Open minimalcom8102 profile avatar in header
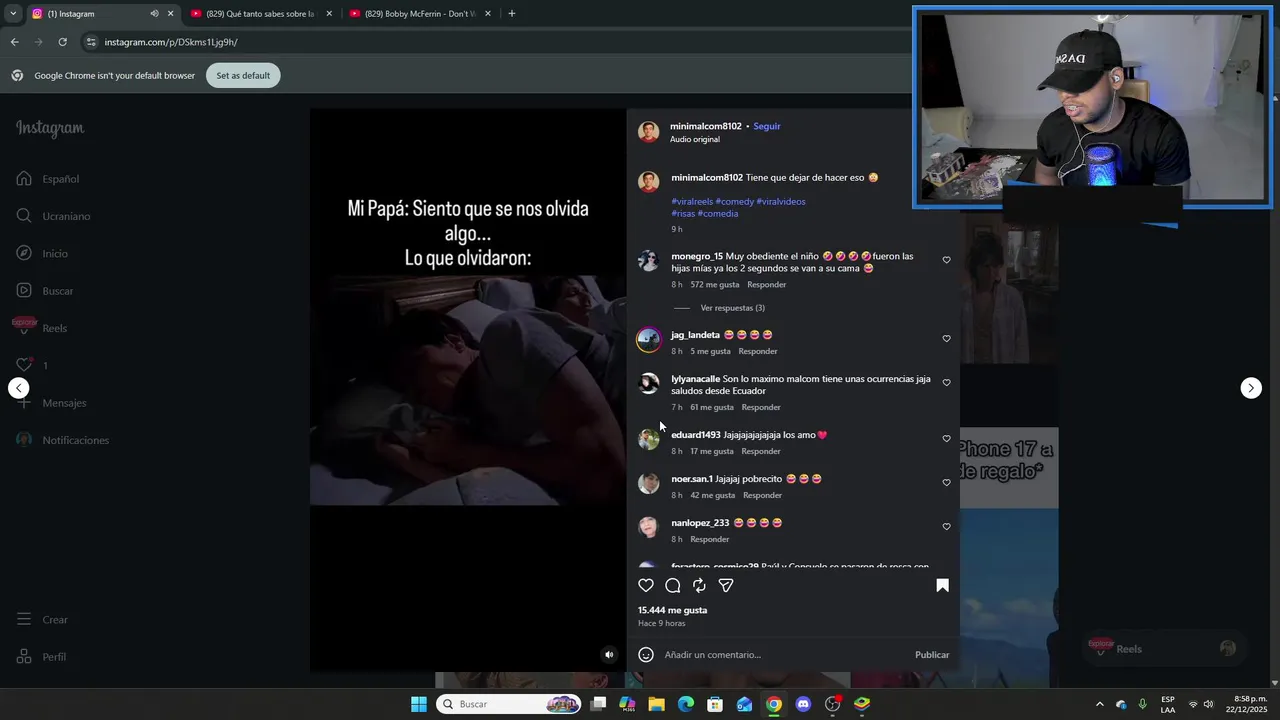Screen dimensions: 1280x720 coord(649,132)
